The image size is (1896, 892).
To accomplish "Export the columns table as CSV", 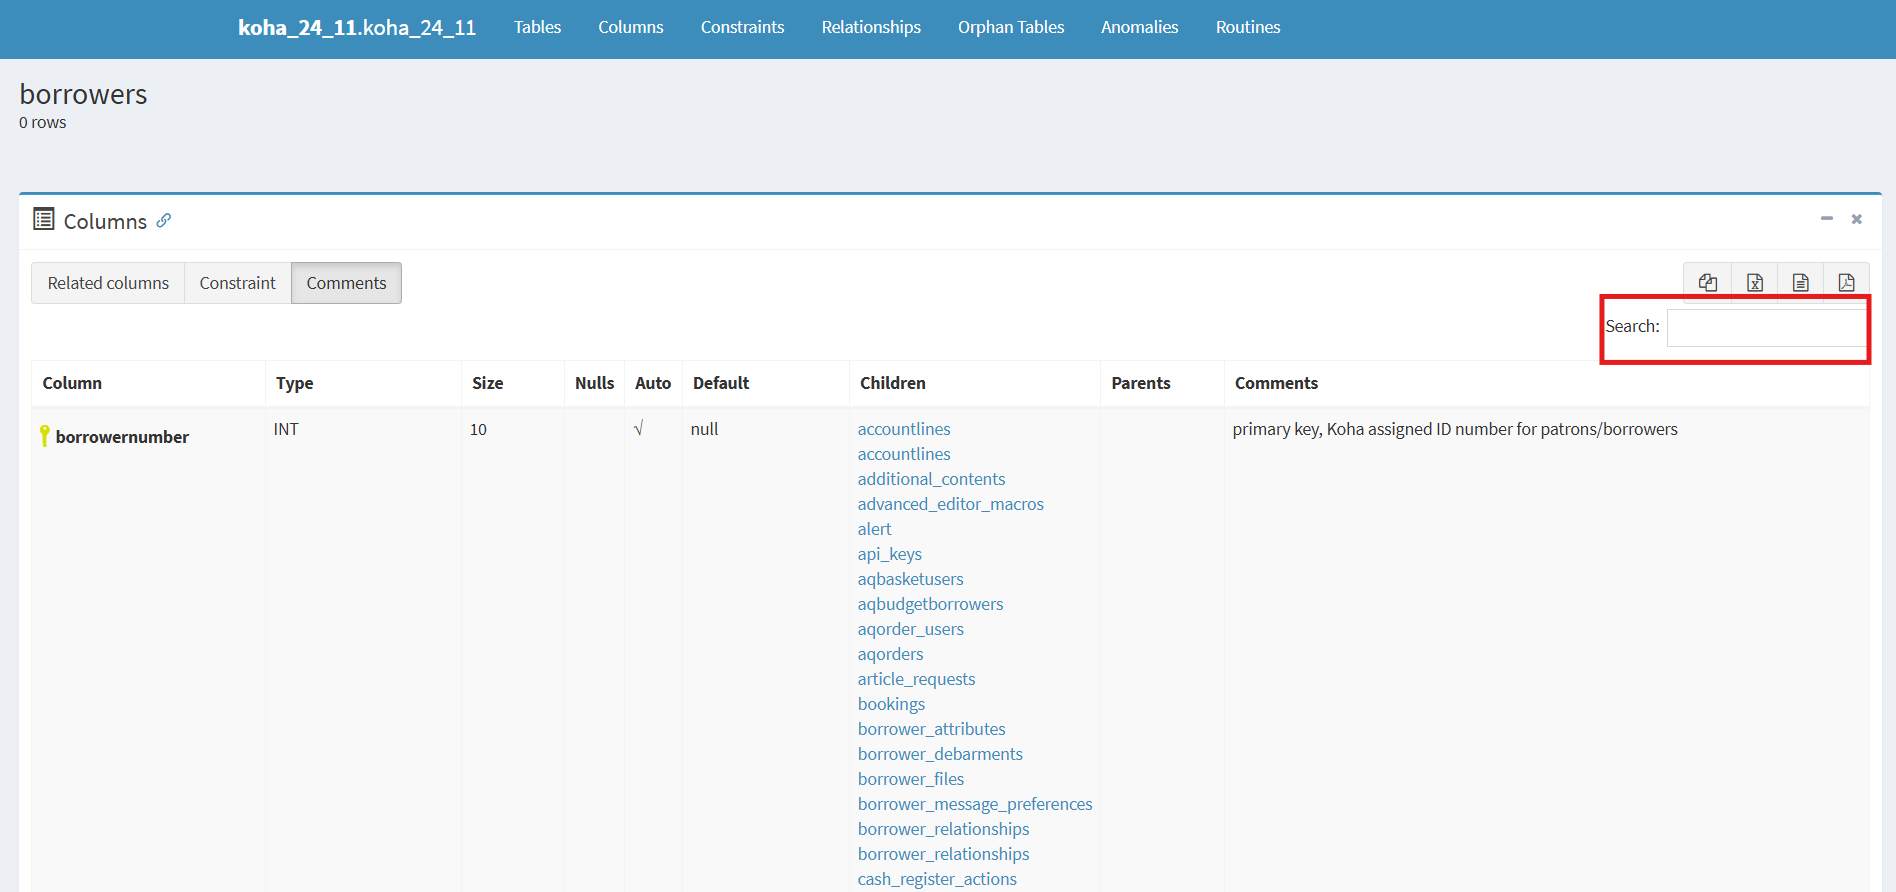I will [1801, 282].
